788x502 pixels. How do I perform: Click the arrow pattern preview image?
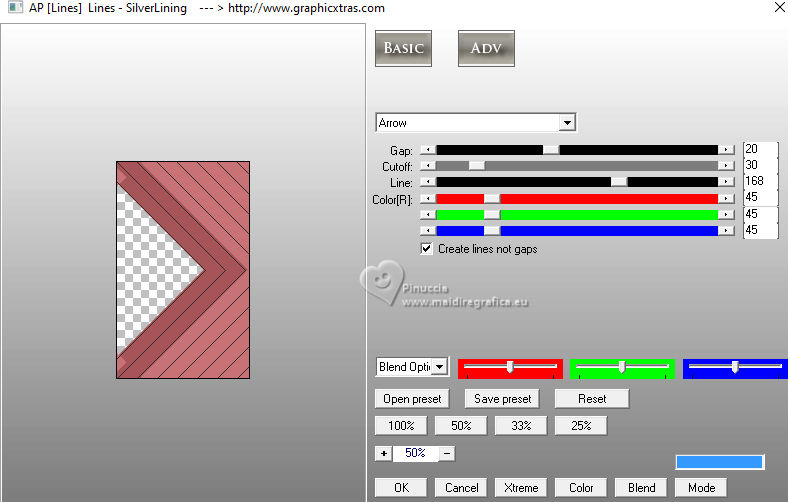pyautogui.click(x=183, y=270)
